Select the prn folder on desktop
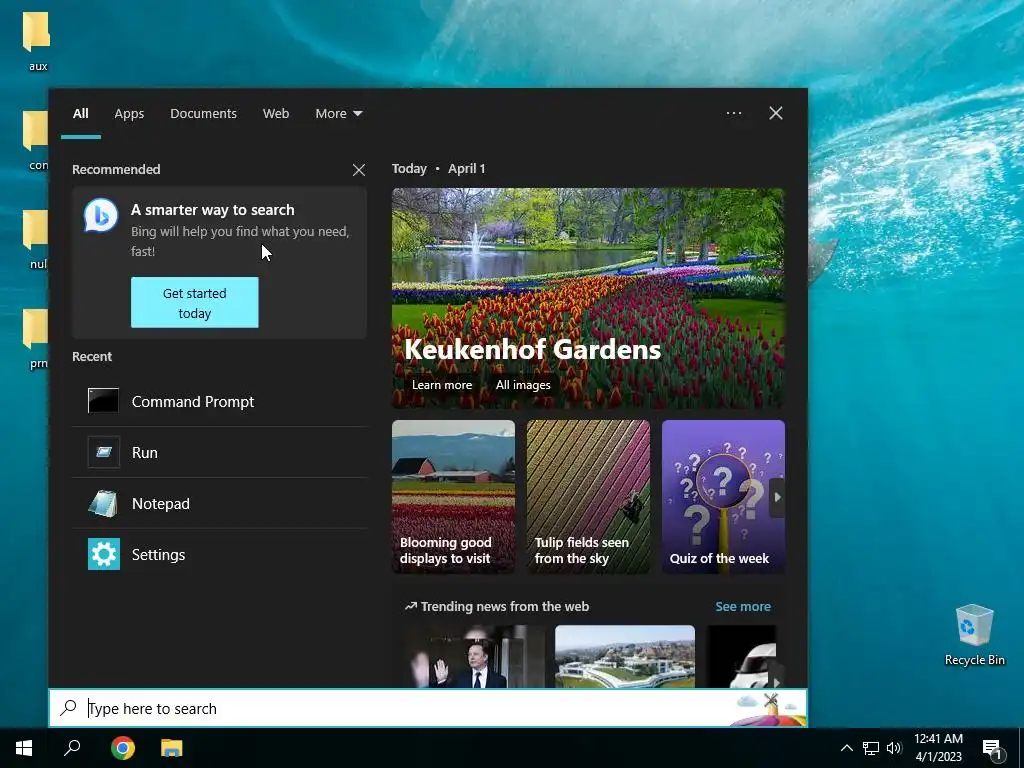This screenshot has height=768, width=1024. coord(36,338)
